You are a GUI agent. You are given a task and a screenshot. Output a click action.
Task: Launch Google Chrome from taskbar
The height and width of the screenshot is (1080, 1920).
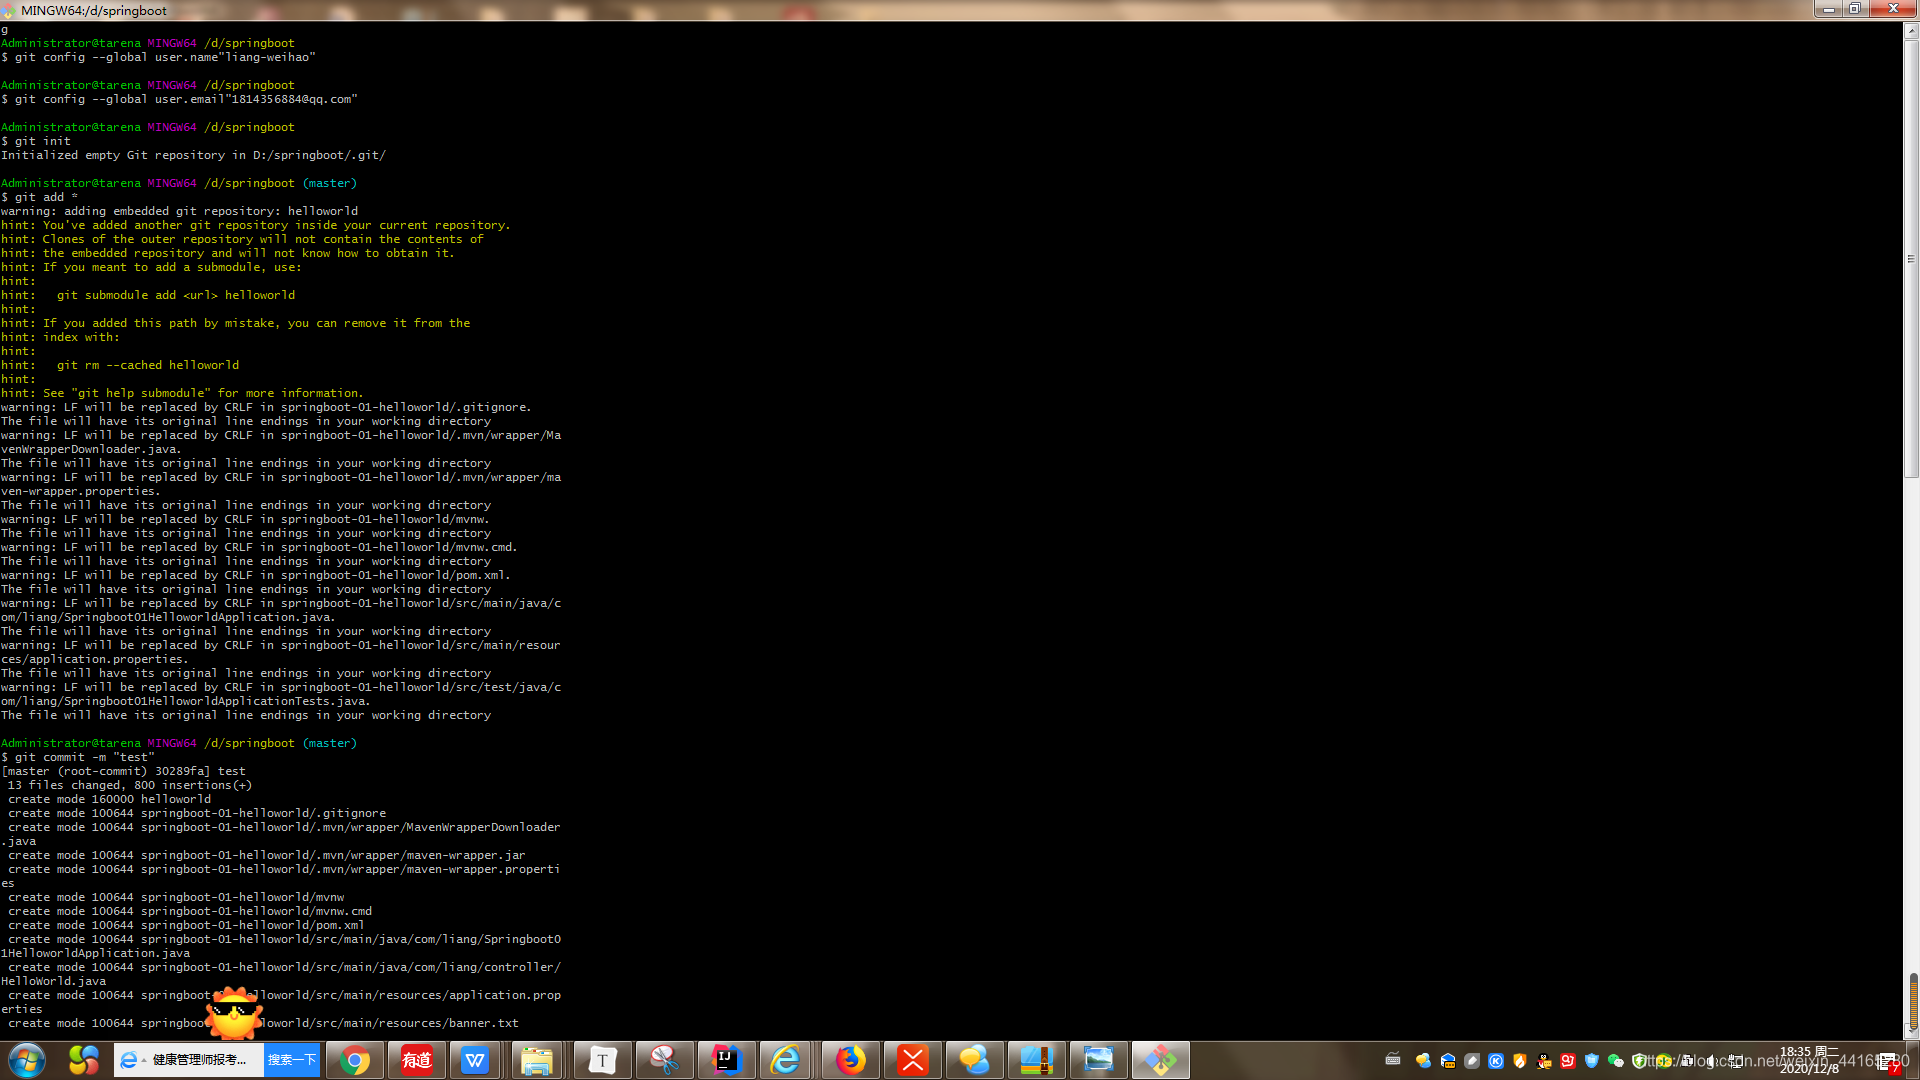pos(354,1060)
